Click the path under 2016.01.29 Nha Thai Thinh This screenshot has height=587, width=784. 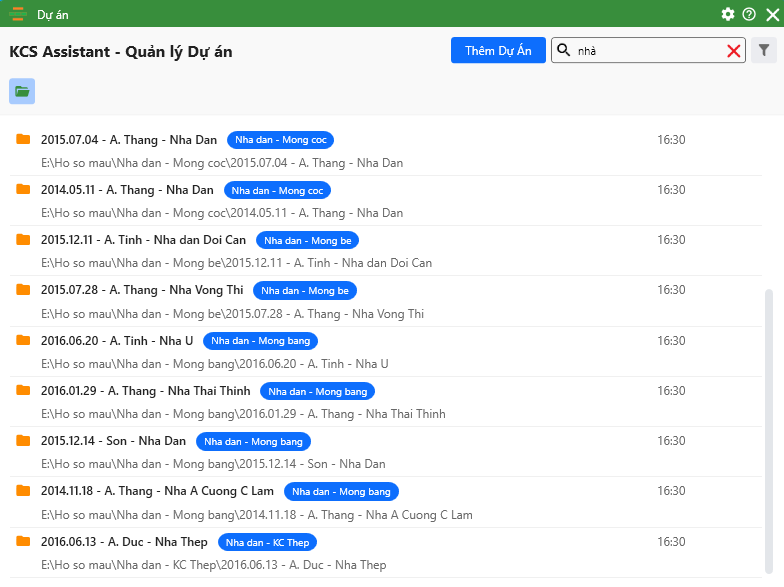click(243, 414)
